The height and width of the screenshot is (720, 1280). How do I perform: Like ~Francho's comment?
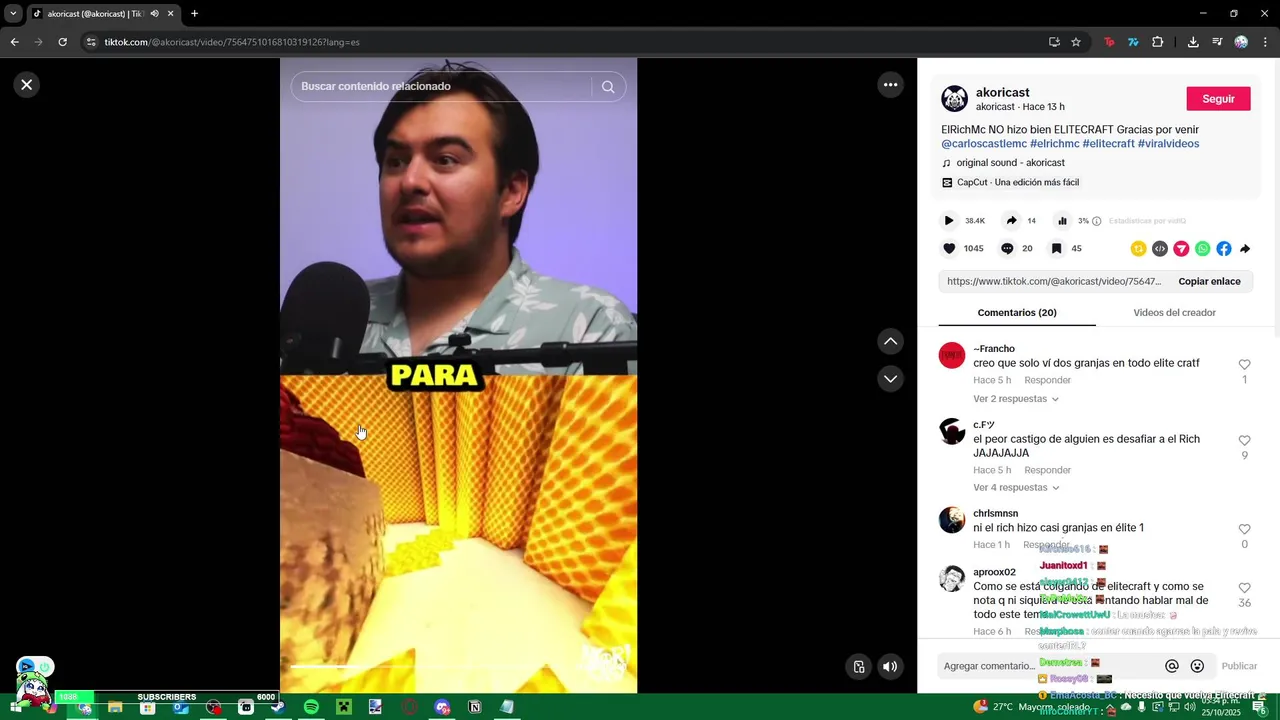(x=1244, y=365)
